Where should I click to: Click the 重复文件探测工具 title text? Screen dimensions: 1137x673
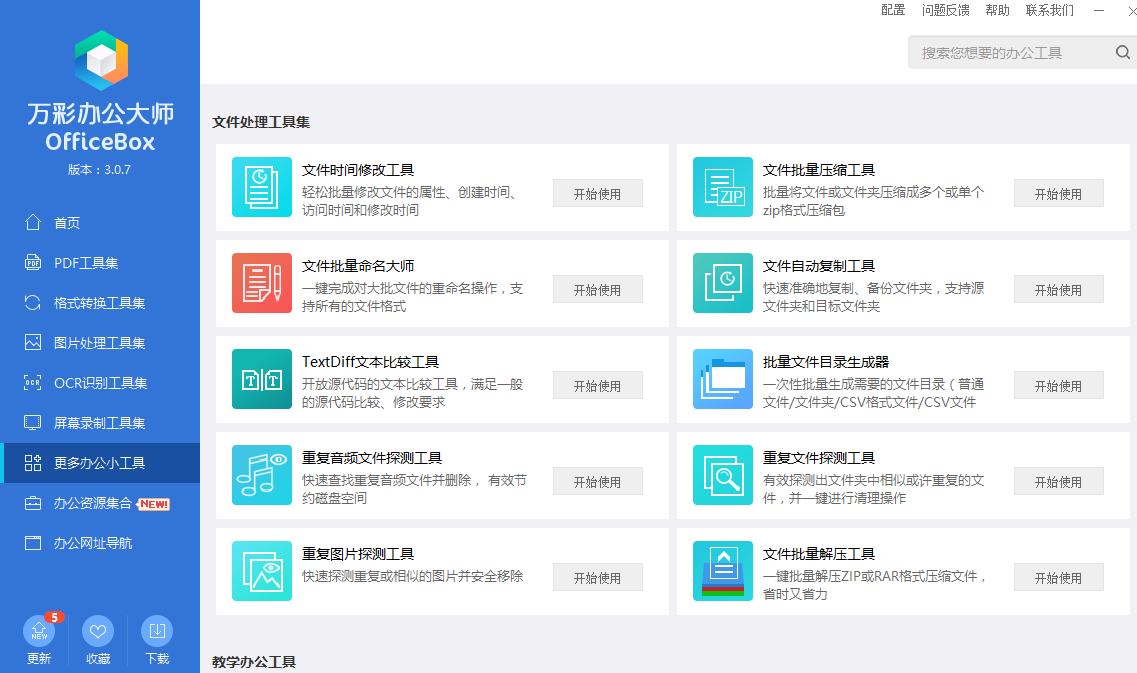coord(819,458)
